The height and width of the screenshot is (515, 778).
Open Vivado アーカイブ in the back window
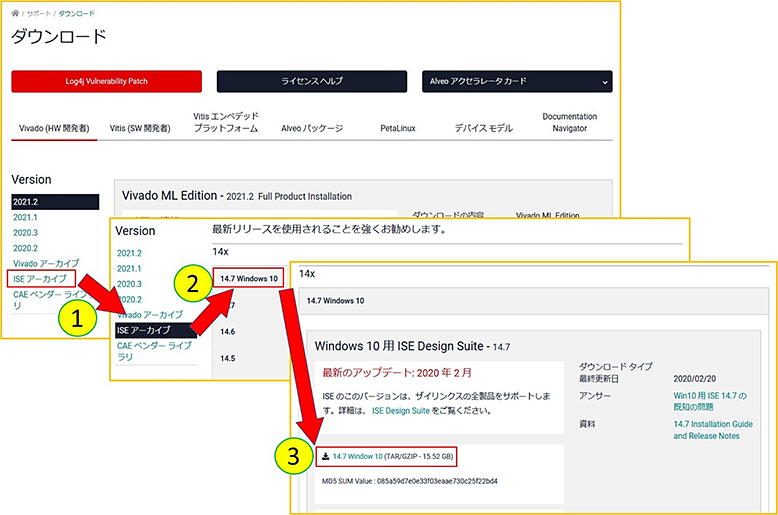46,263
